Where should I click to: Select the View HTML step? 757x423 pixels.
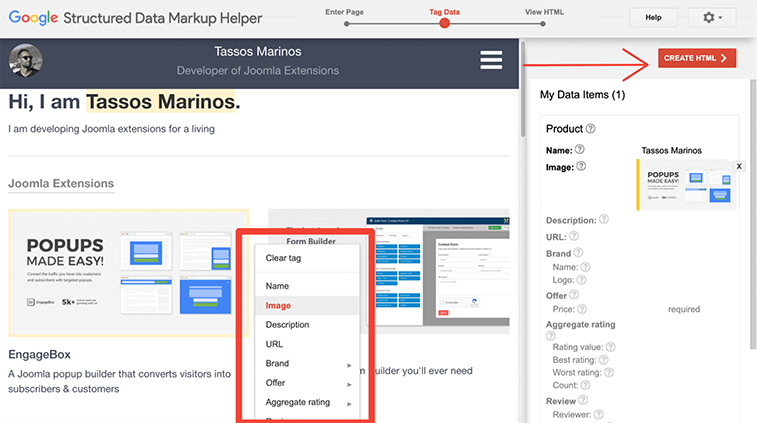pos(544,12)
